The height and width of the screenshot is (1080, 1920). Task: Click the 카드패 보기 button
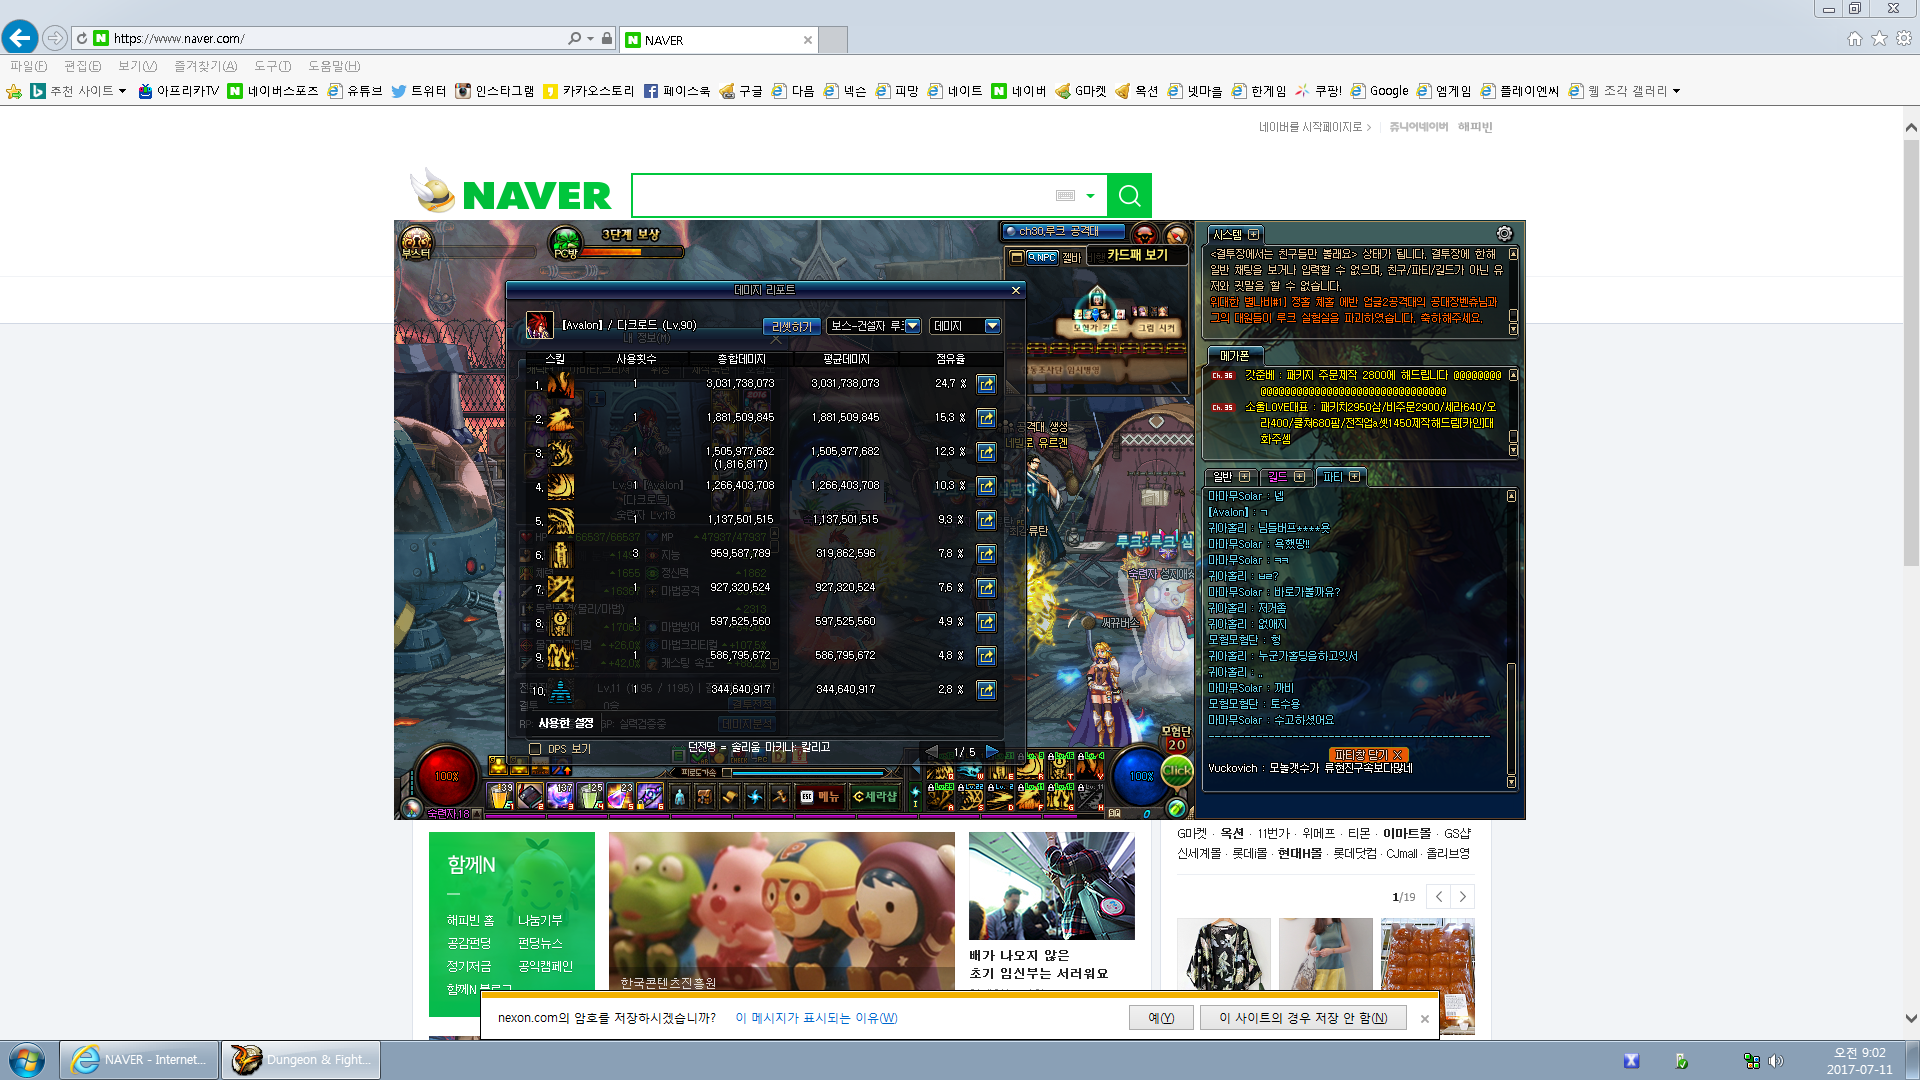(x=1137, y=255)
